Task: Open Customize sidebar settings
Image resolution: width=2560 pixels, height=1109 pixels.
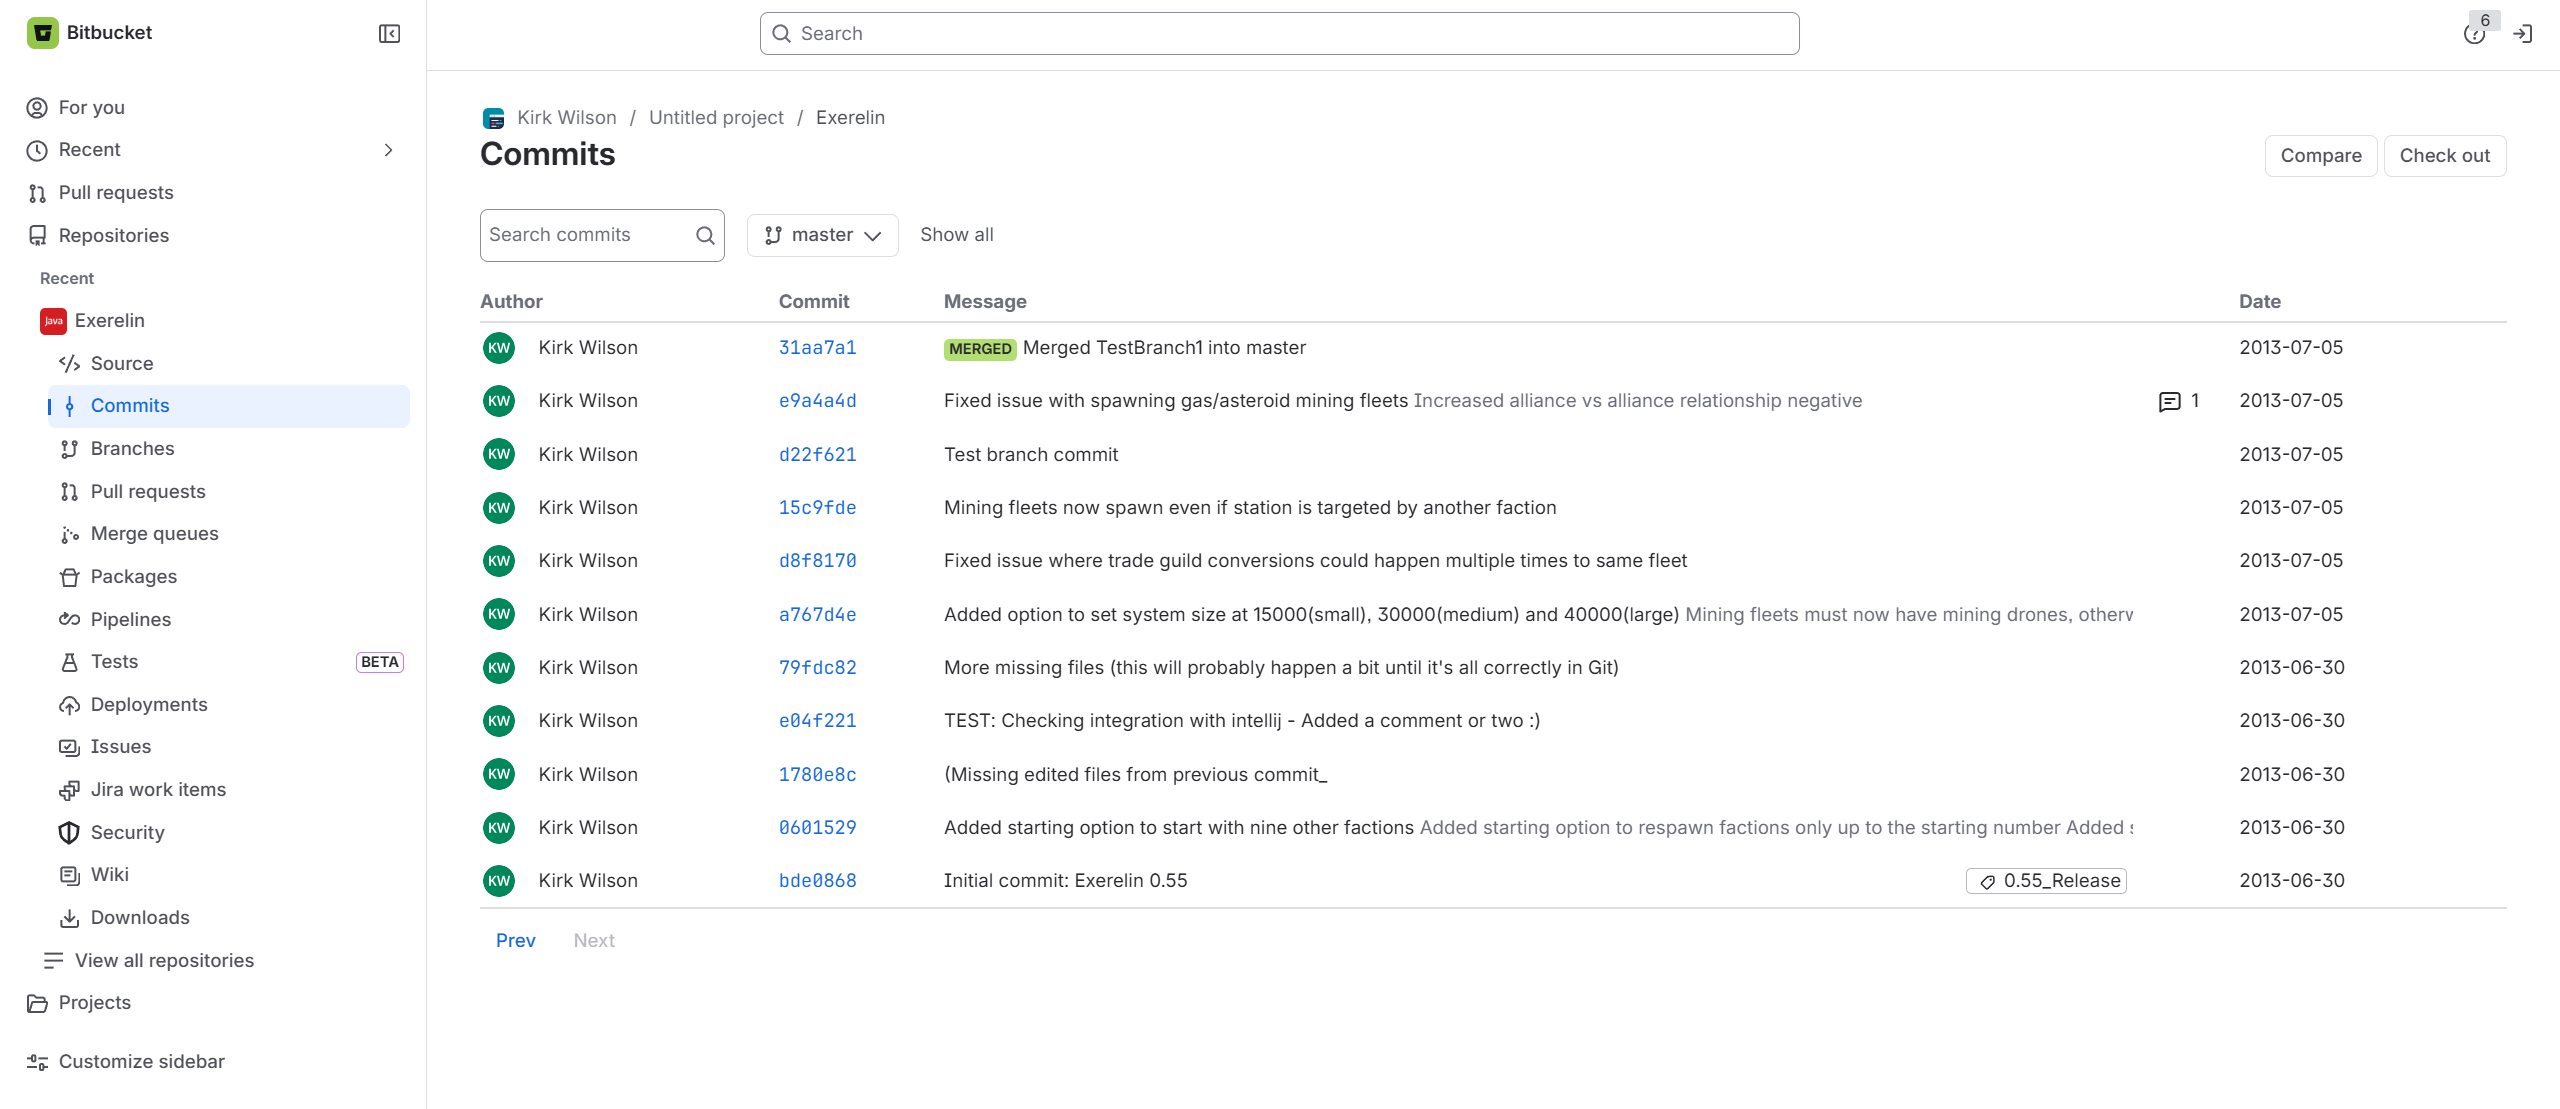Action: pyautogui.click(x=141, y=1061)
